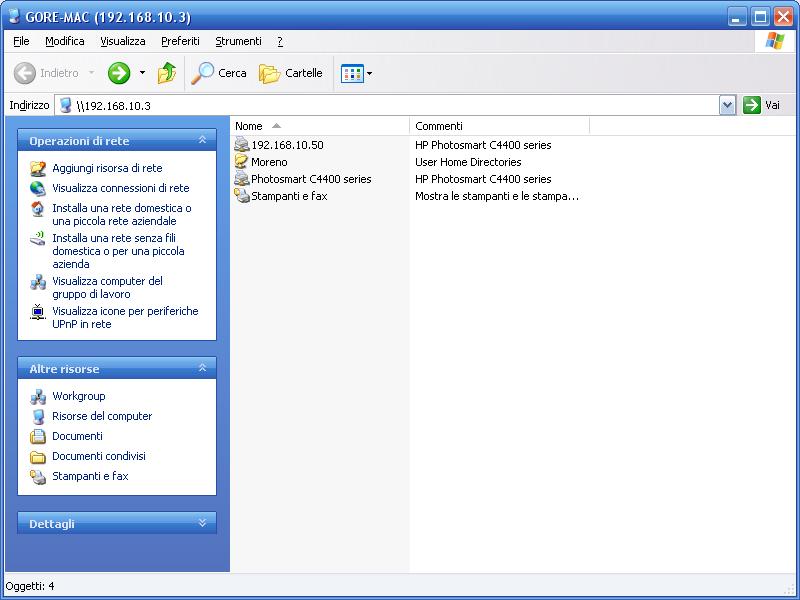Click the Mostra le stampanti comment text

(x=497, y=196)
